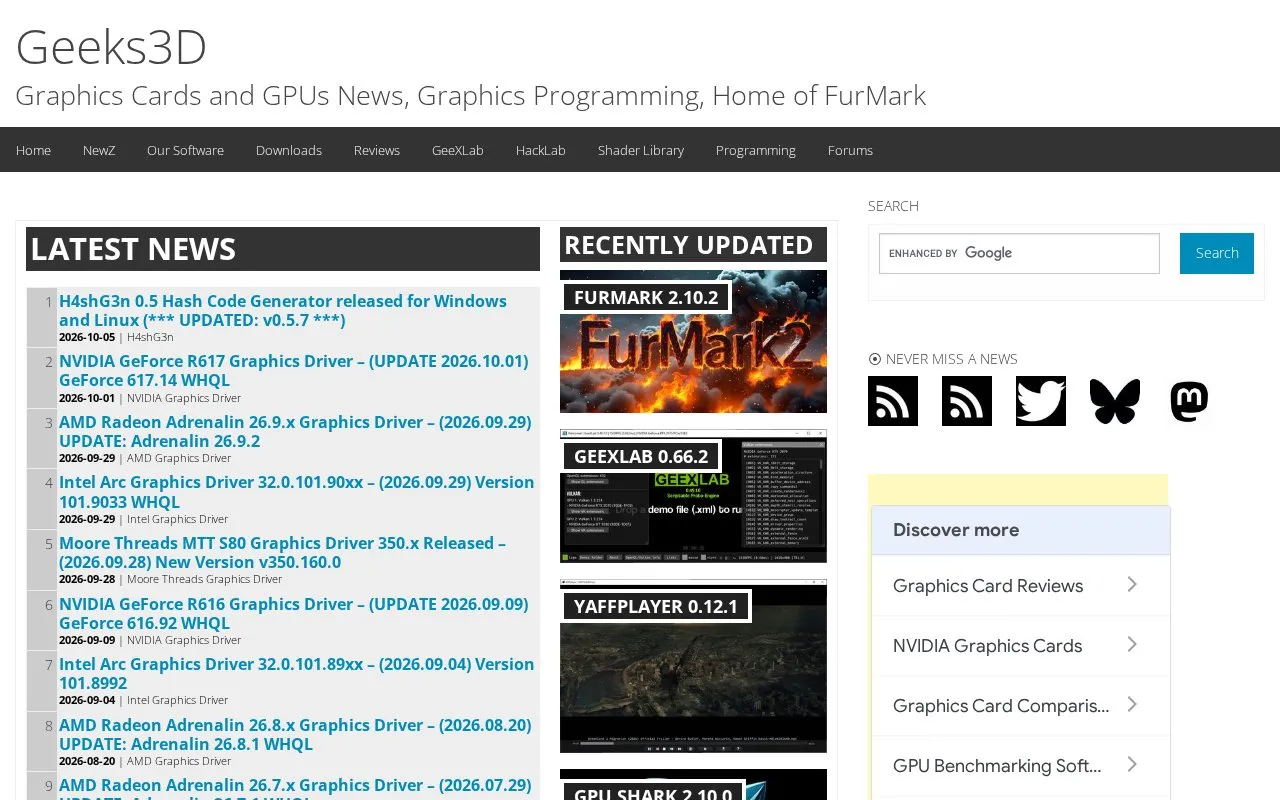Open the Moore Threads MTT S80 article
Viewport: 1280px width, 800px height.
pos(282,553)
